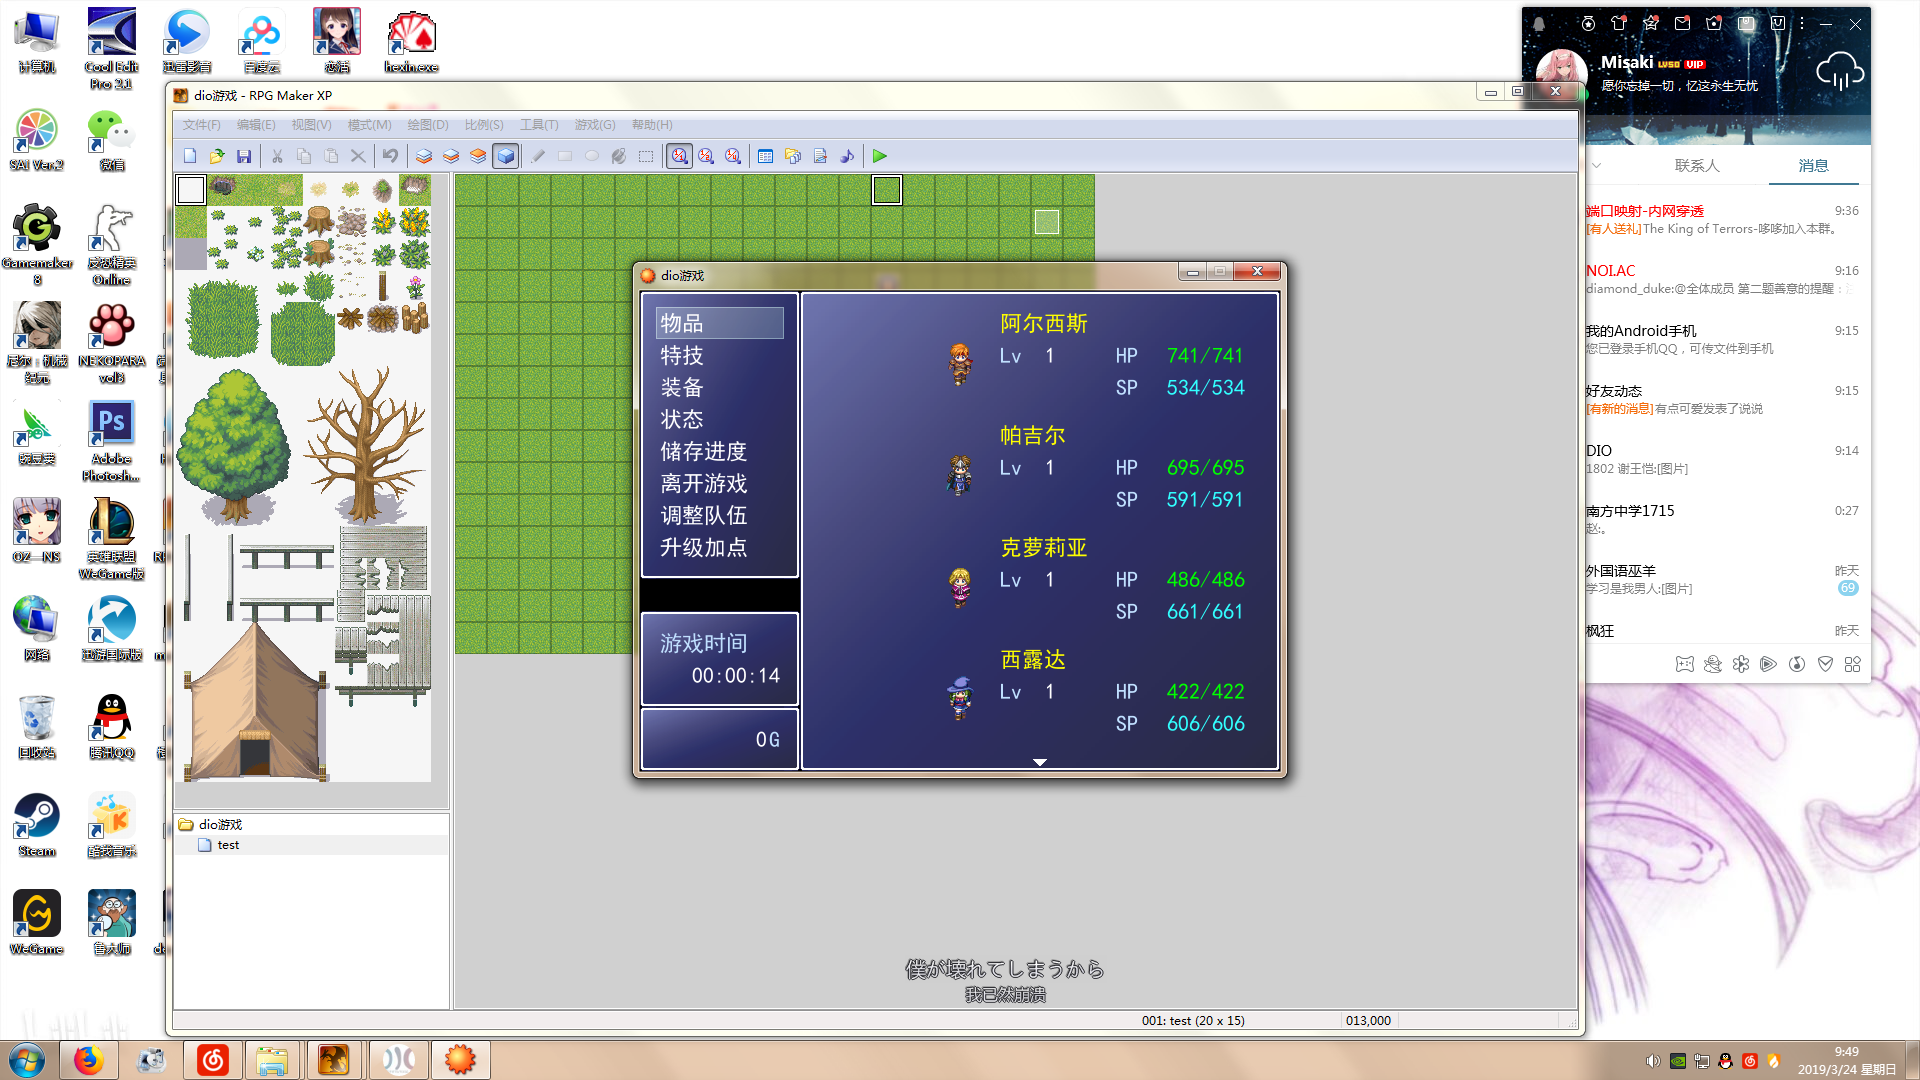Open the 游戏(G) menu
1920x1080 pixels.
pyautogui.click(x=595, y=125)
